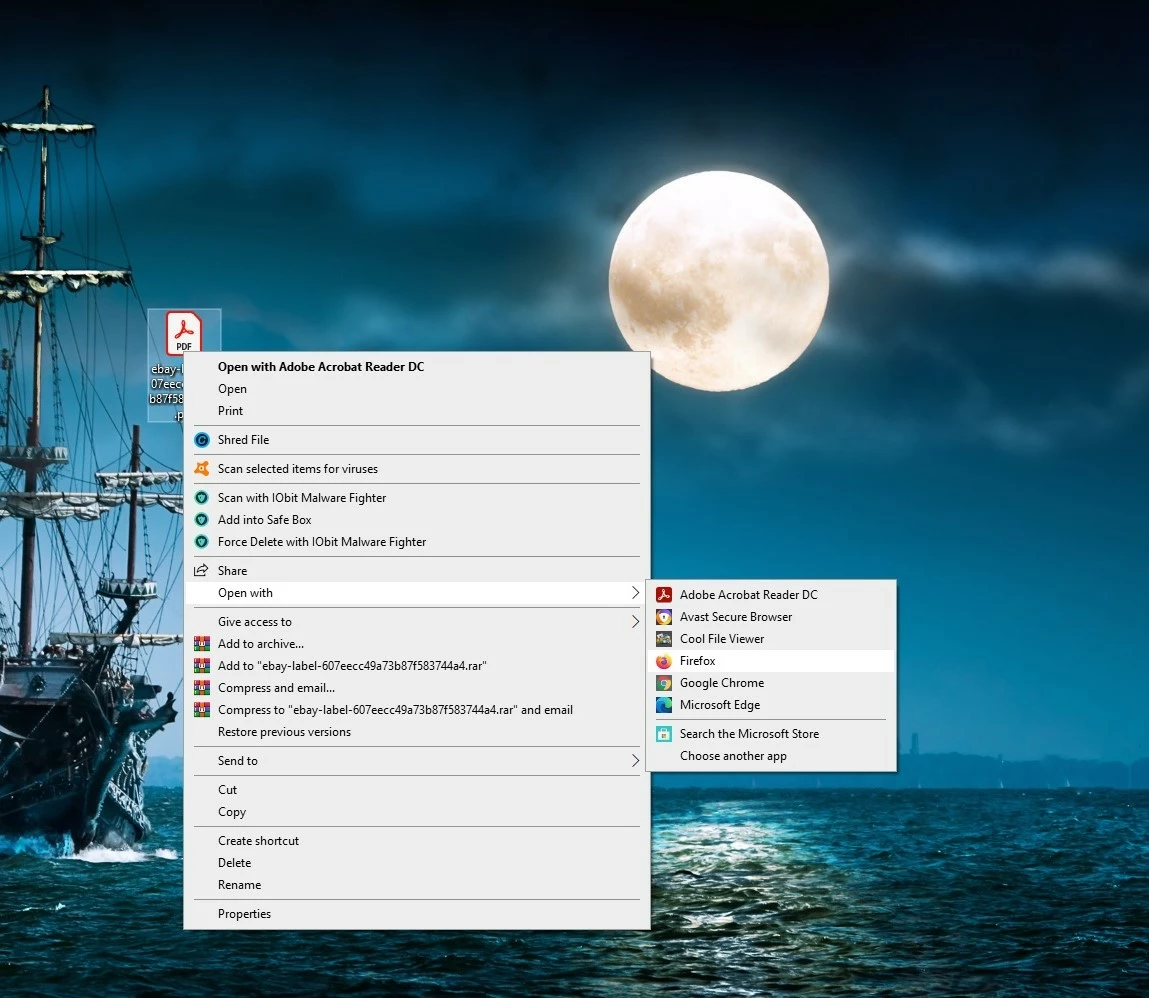Choose Add to archive... entry

(417, 643)
